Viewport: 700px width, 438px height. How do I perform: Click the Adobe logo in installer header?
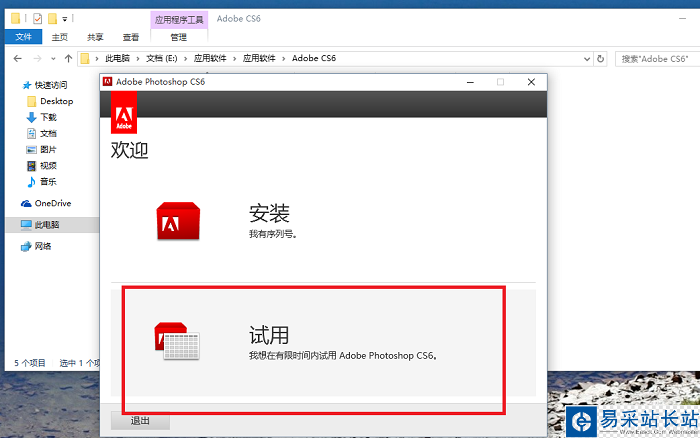click(x=124, y=113)
